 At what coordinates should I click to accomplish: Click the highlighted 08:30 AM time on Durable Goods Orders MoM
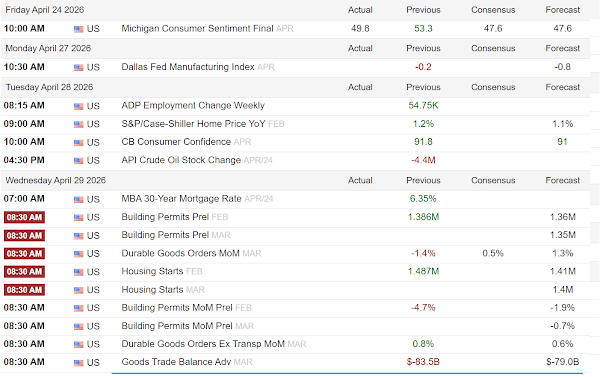click(24, 254)
